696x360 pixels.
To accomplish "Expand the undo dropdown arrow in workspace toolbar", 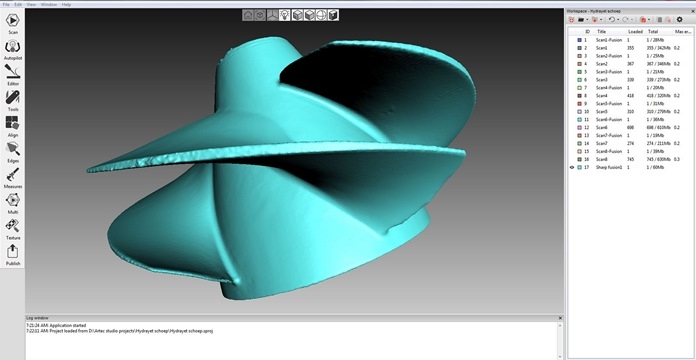I will tap(618, 20).
